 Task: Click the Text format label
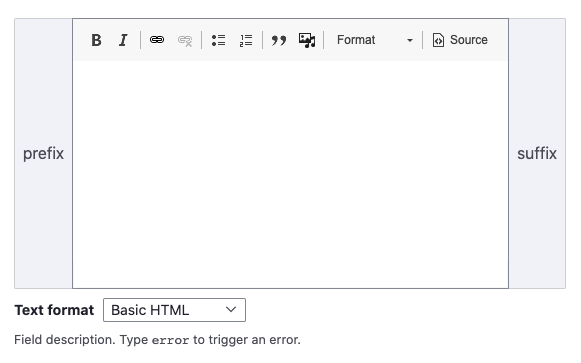[x=54, y=310]
